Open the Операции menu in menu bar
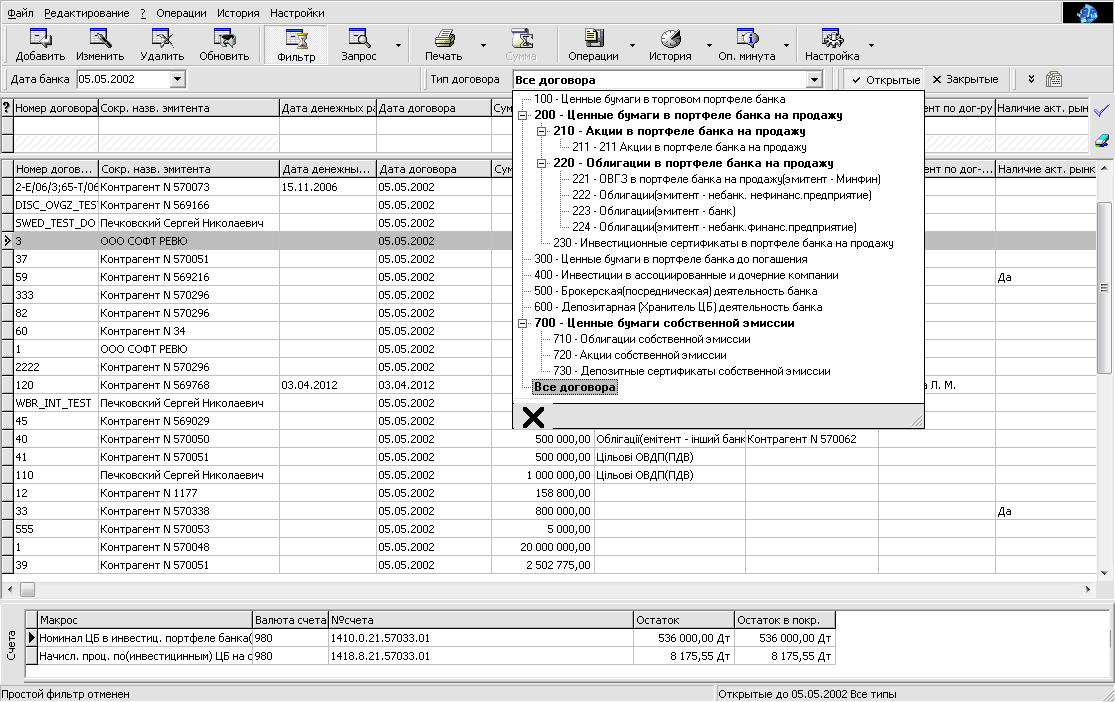Screen dimensions: 1115x702 tap(181, 13)
